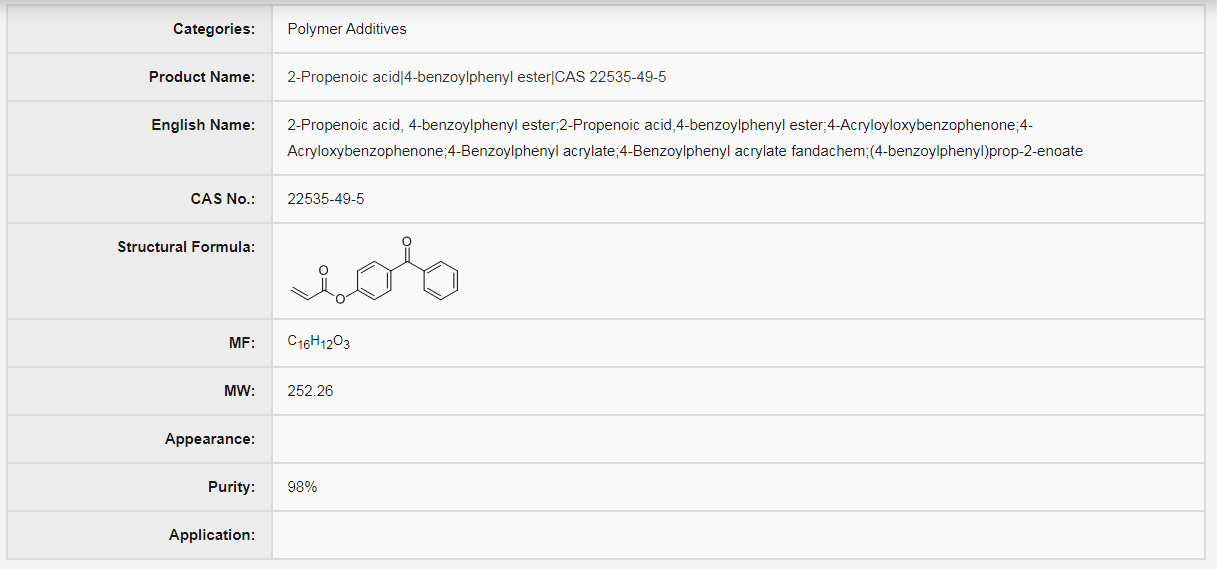Click the Application label
Image resolution: width=1217 pixels, height=569 pixels.
click(212, 535)
